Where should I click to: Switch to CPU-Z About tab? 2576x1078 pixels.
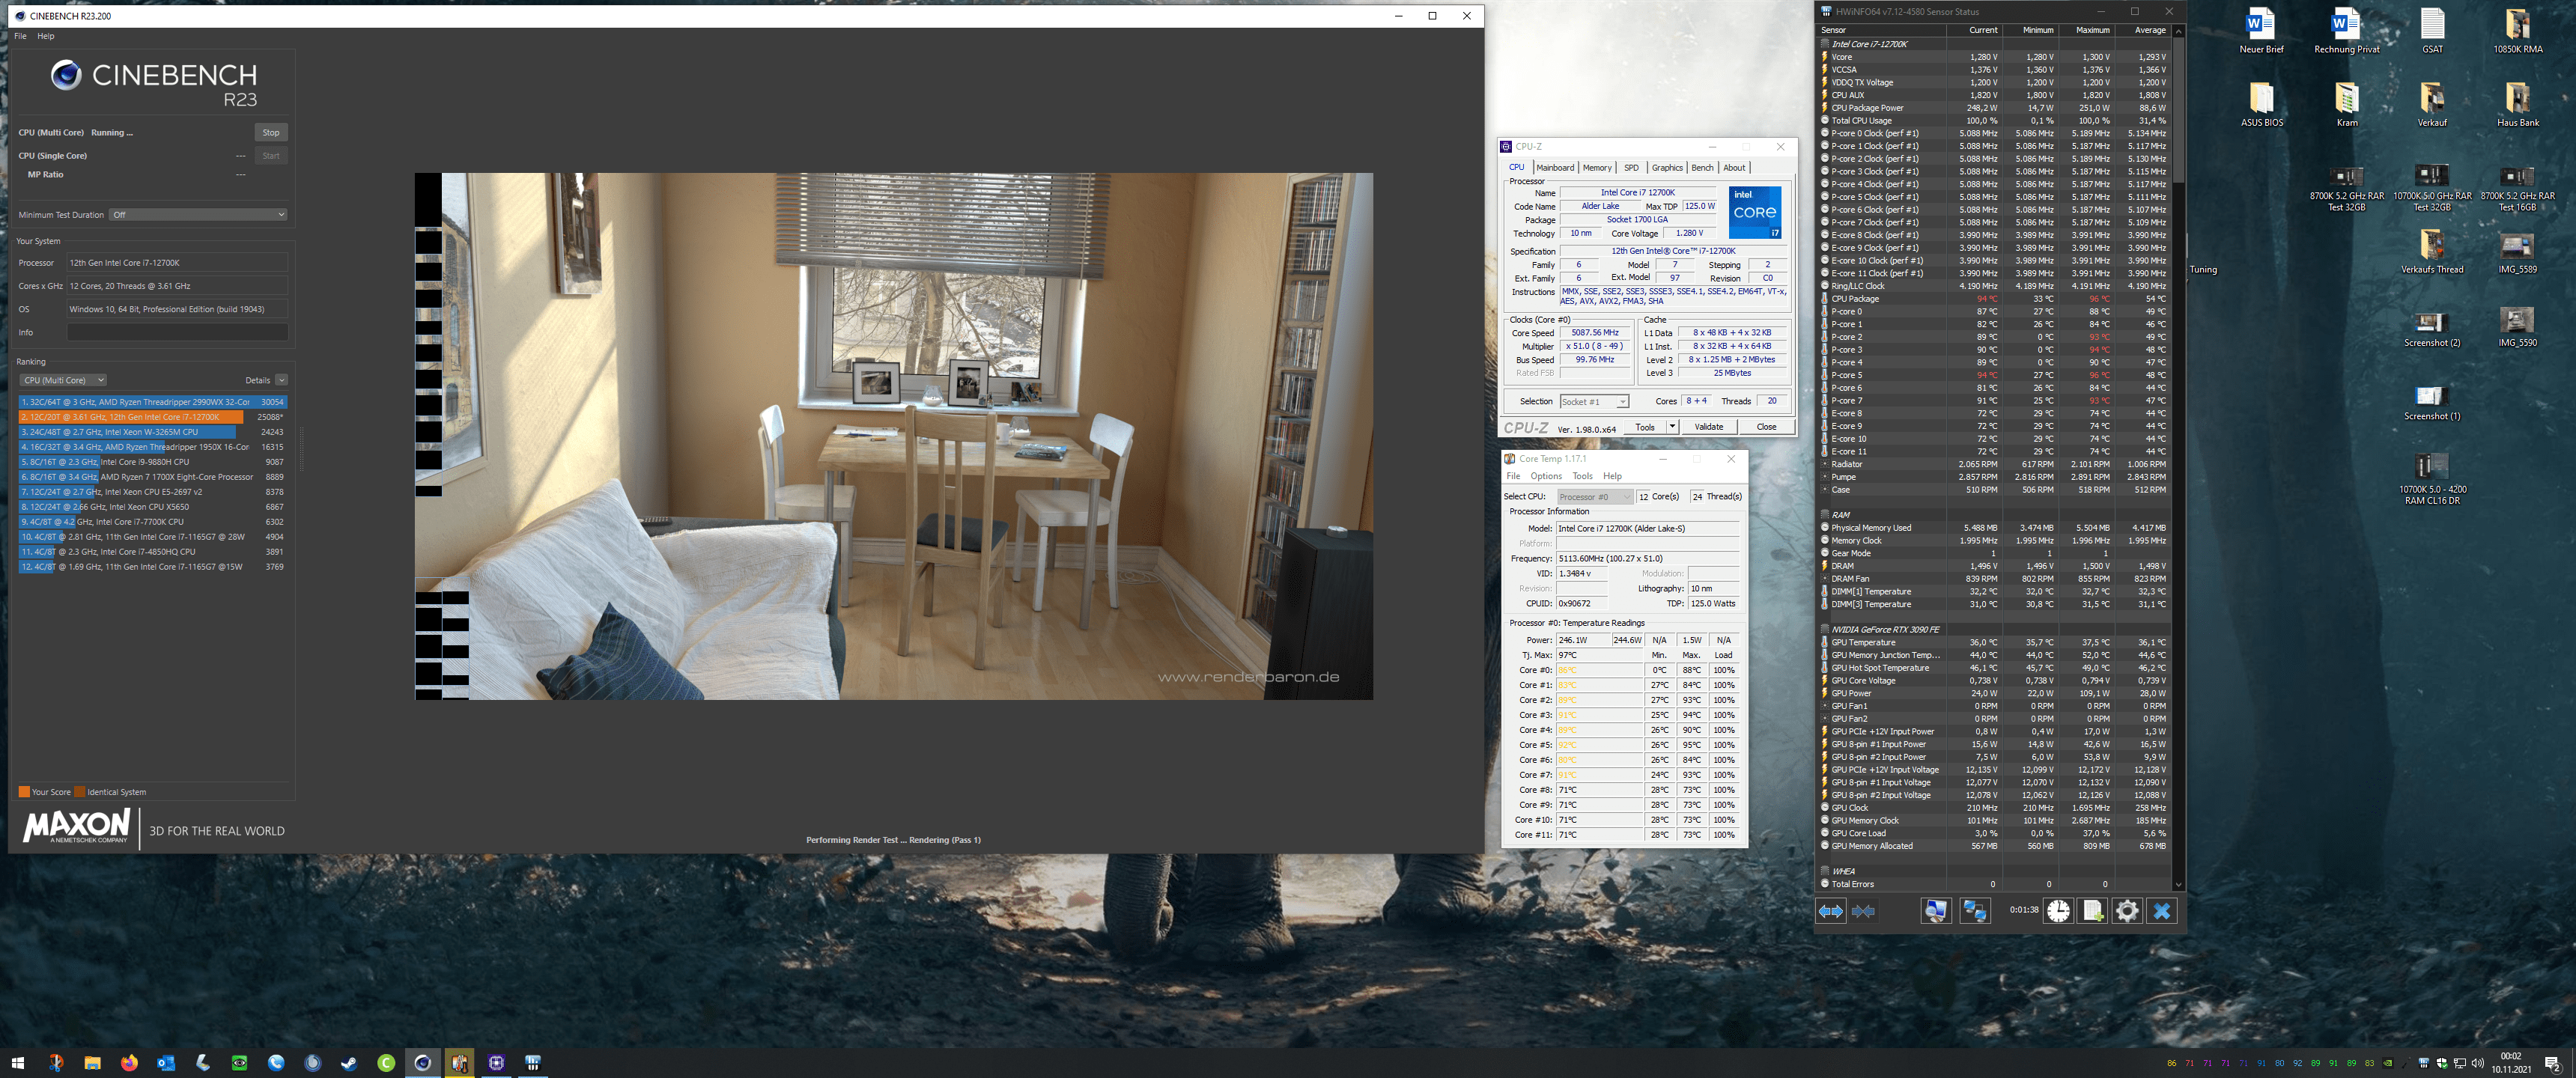pos(1734,168)
